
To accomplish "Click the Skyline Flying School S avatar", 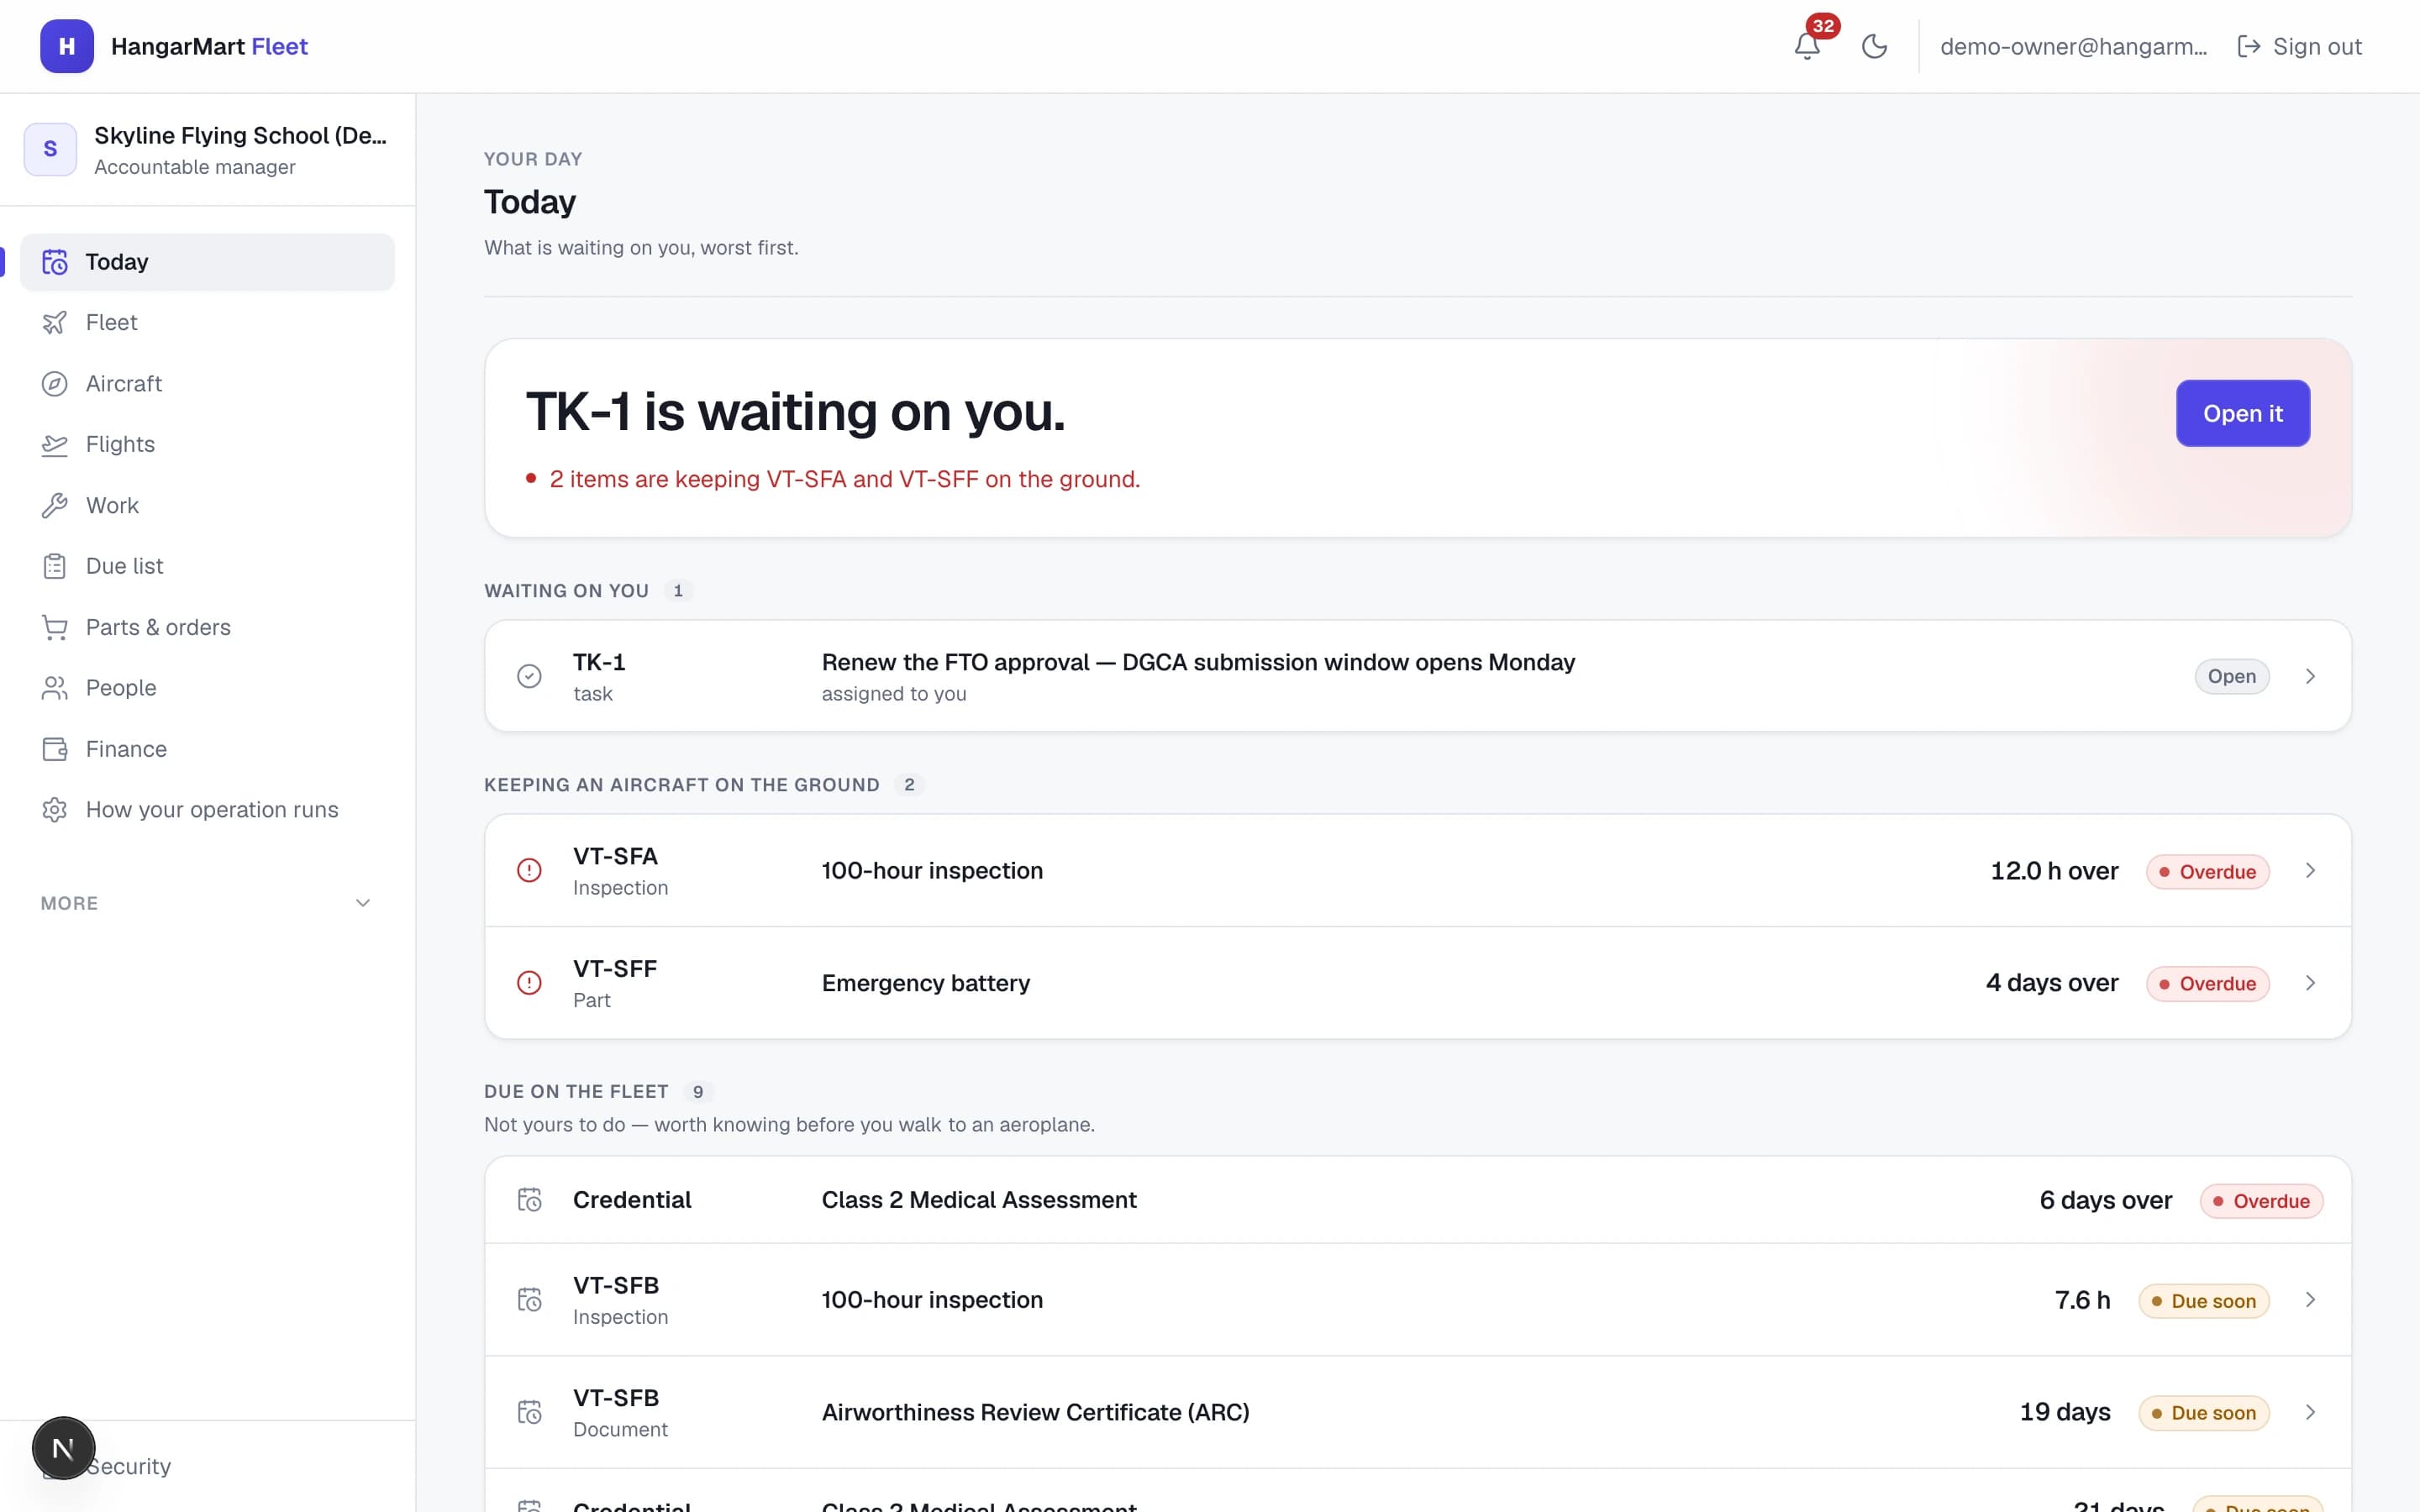I will pyautogui.click(x=50, y=149).
